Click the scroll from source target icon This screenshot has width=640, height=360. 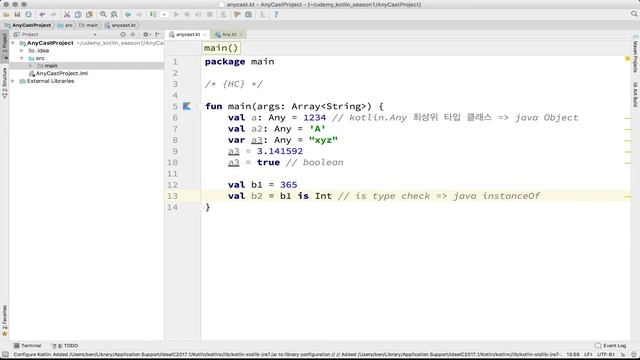(x=123, y=35)
